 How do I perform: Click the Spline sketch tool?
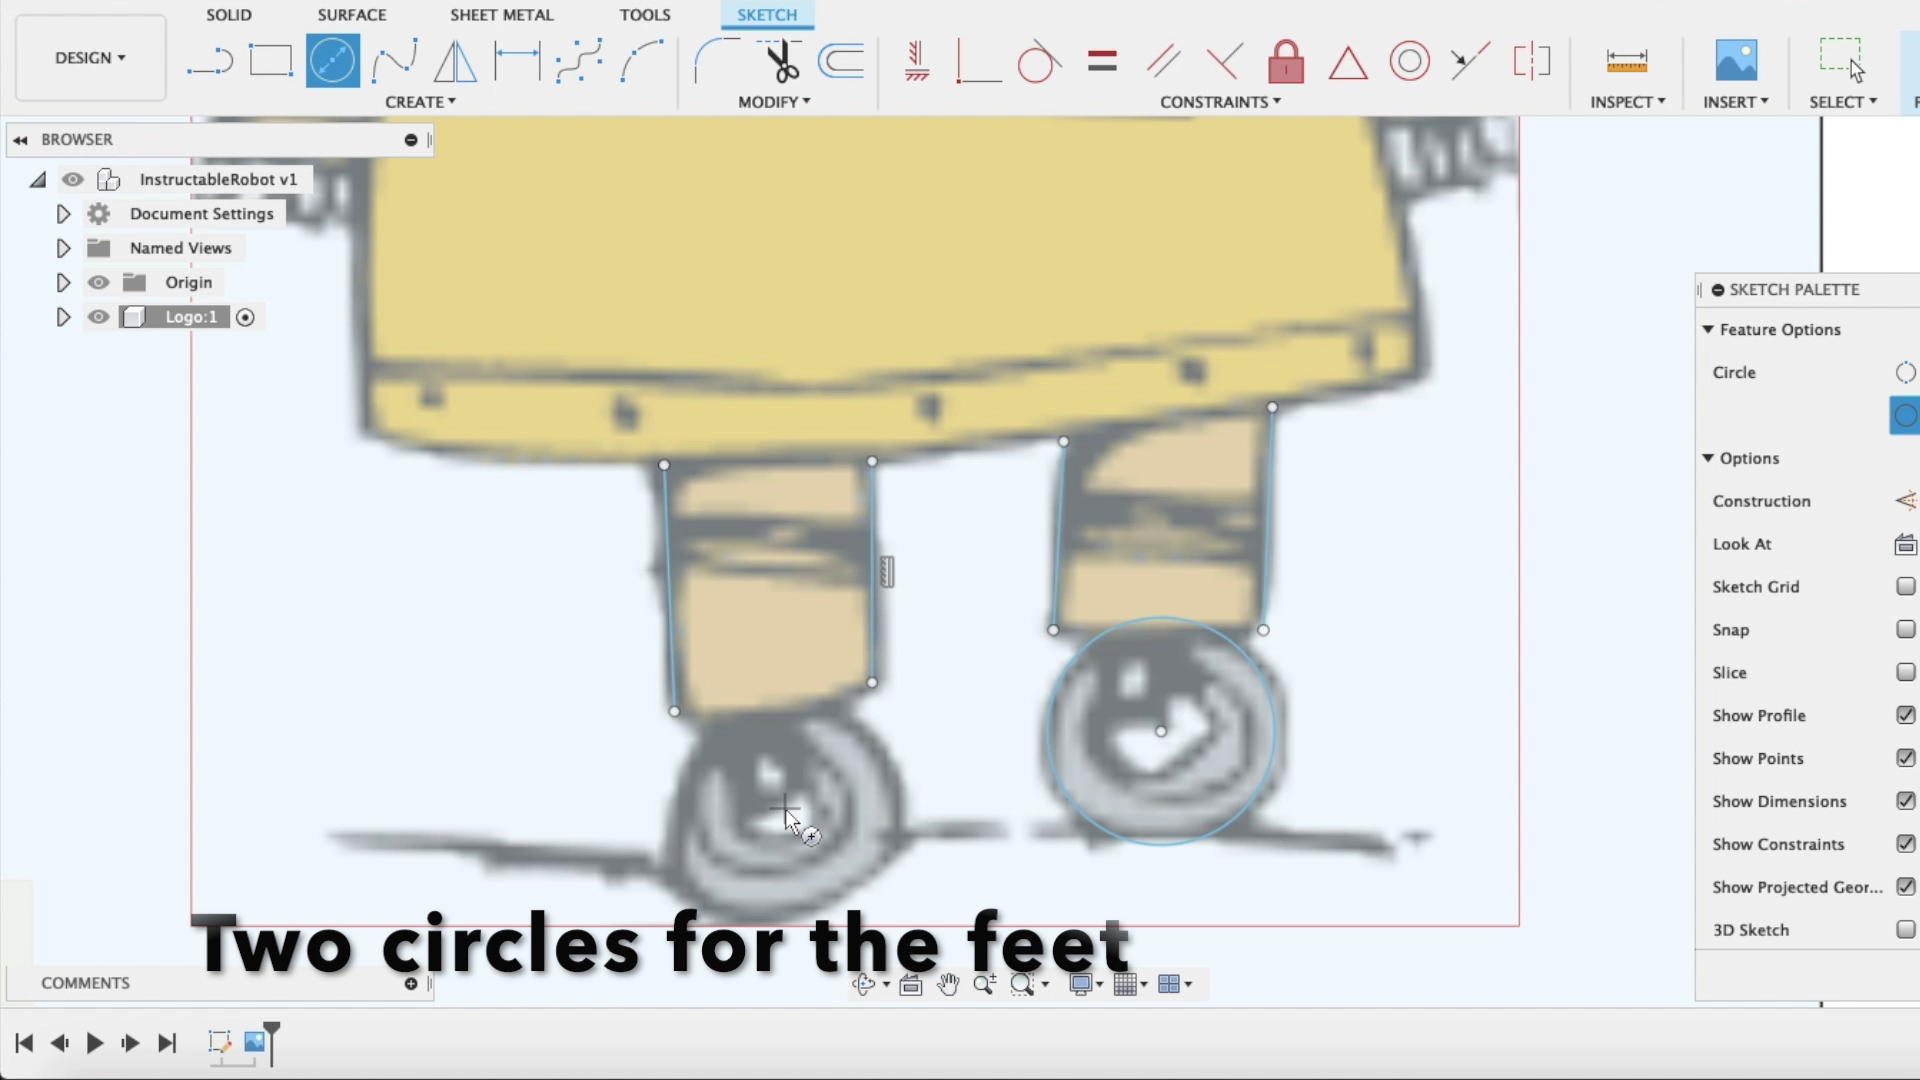coord(394,61)
